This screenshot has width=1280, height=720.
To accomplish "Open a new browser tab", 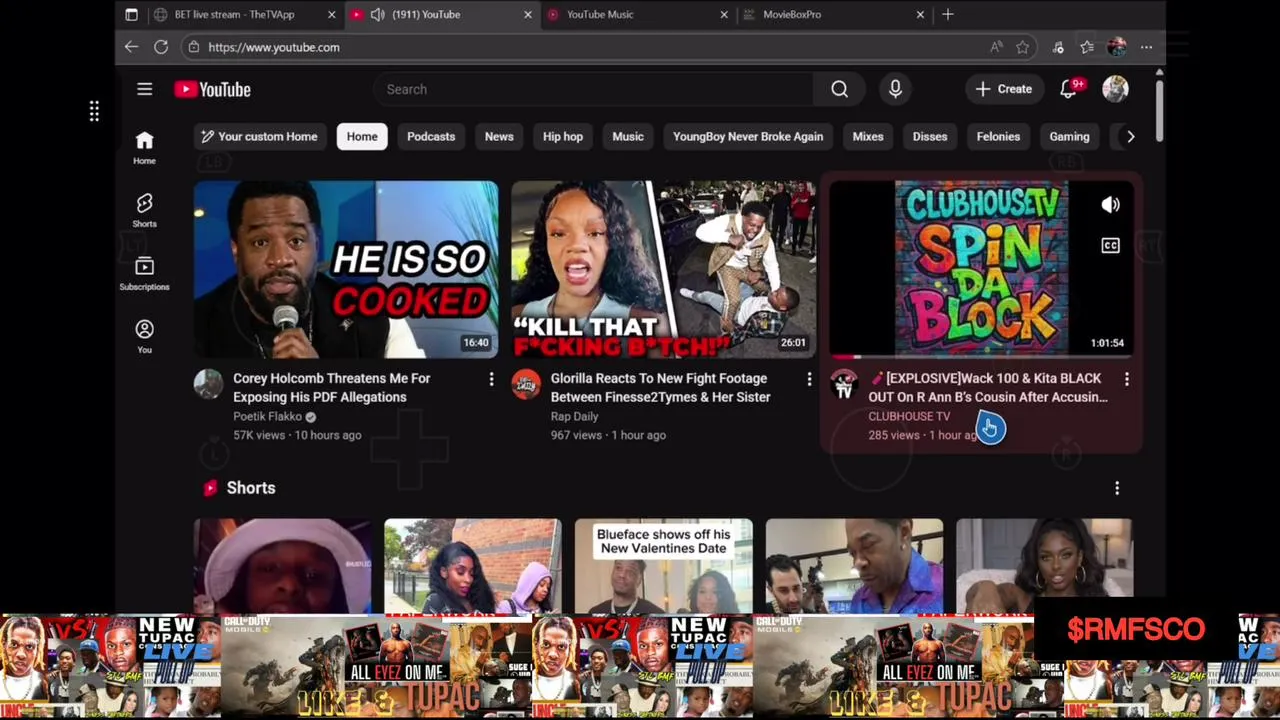I will (948, 14).
